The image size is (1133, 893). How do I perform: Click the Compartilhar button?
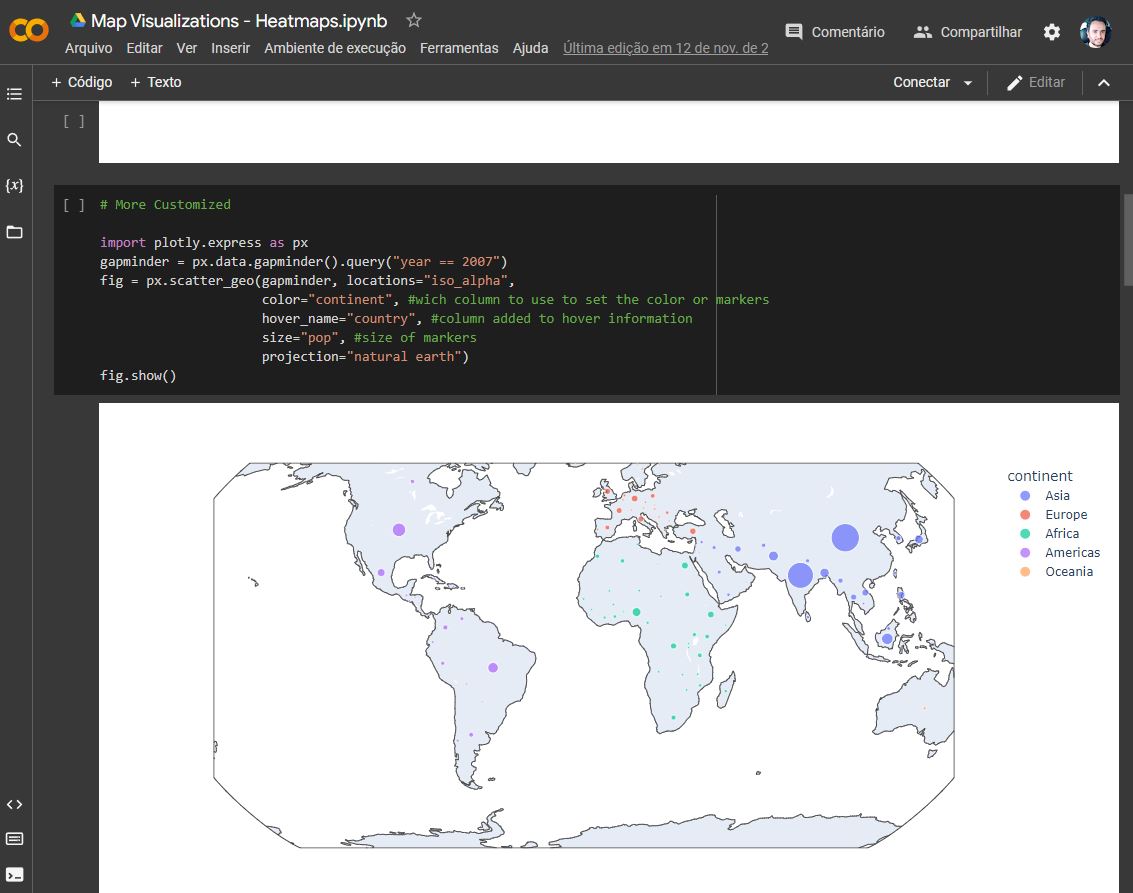point(967,32)
